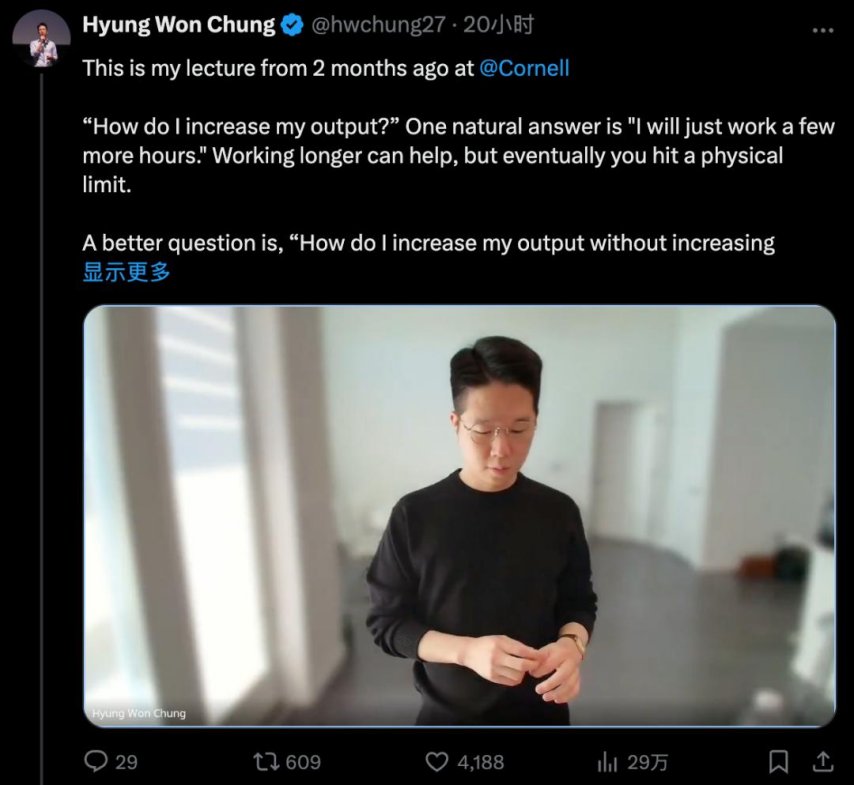The height and width of the screenshot is (785, 854).
Task: Open view analytics via the bar chart icon
Action: (x=607, y=761)
